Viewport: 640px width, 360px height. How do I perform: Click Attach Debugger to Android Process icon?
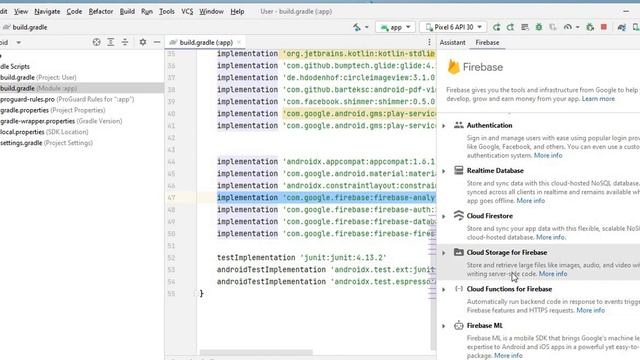pyautogui.click(x=590, y=27)
